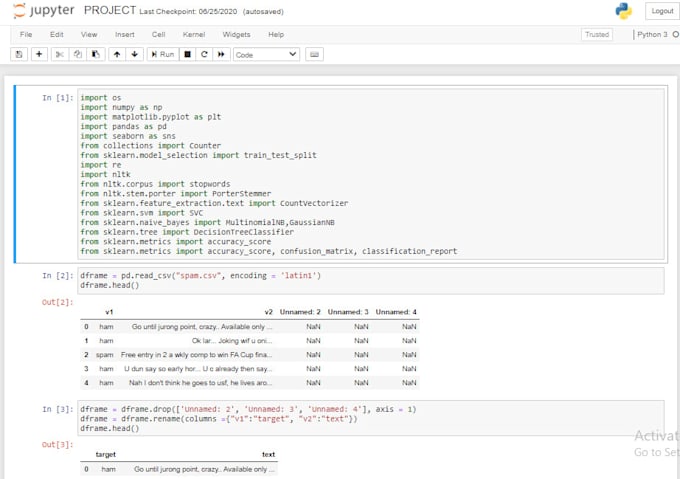
Task: Click the Logout button
Action: (x=661, y=11)
